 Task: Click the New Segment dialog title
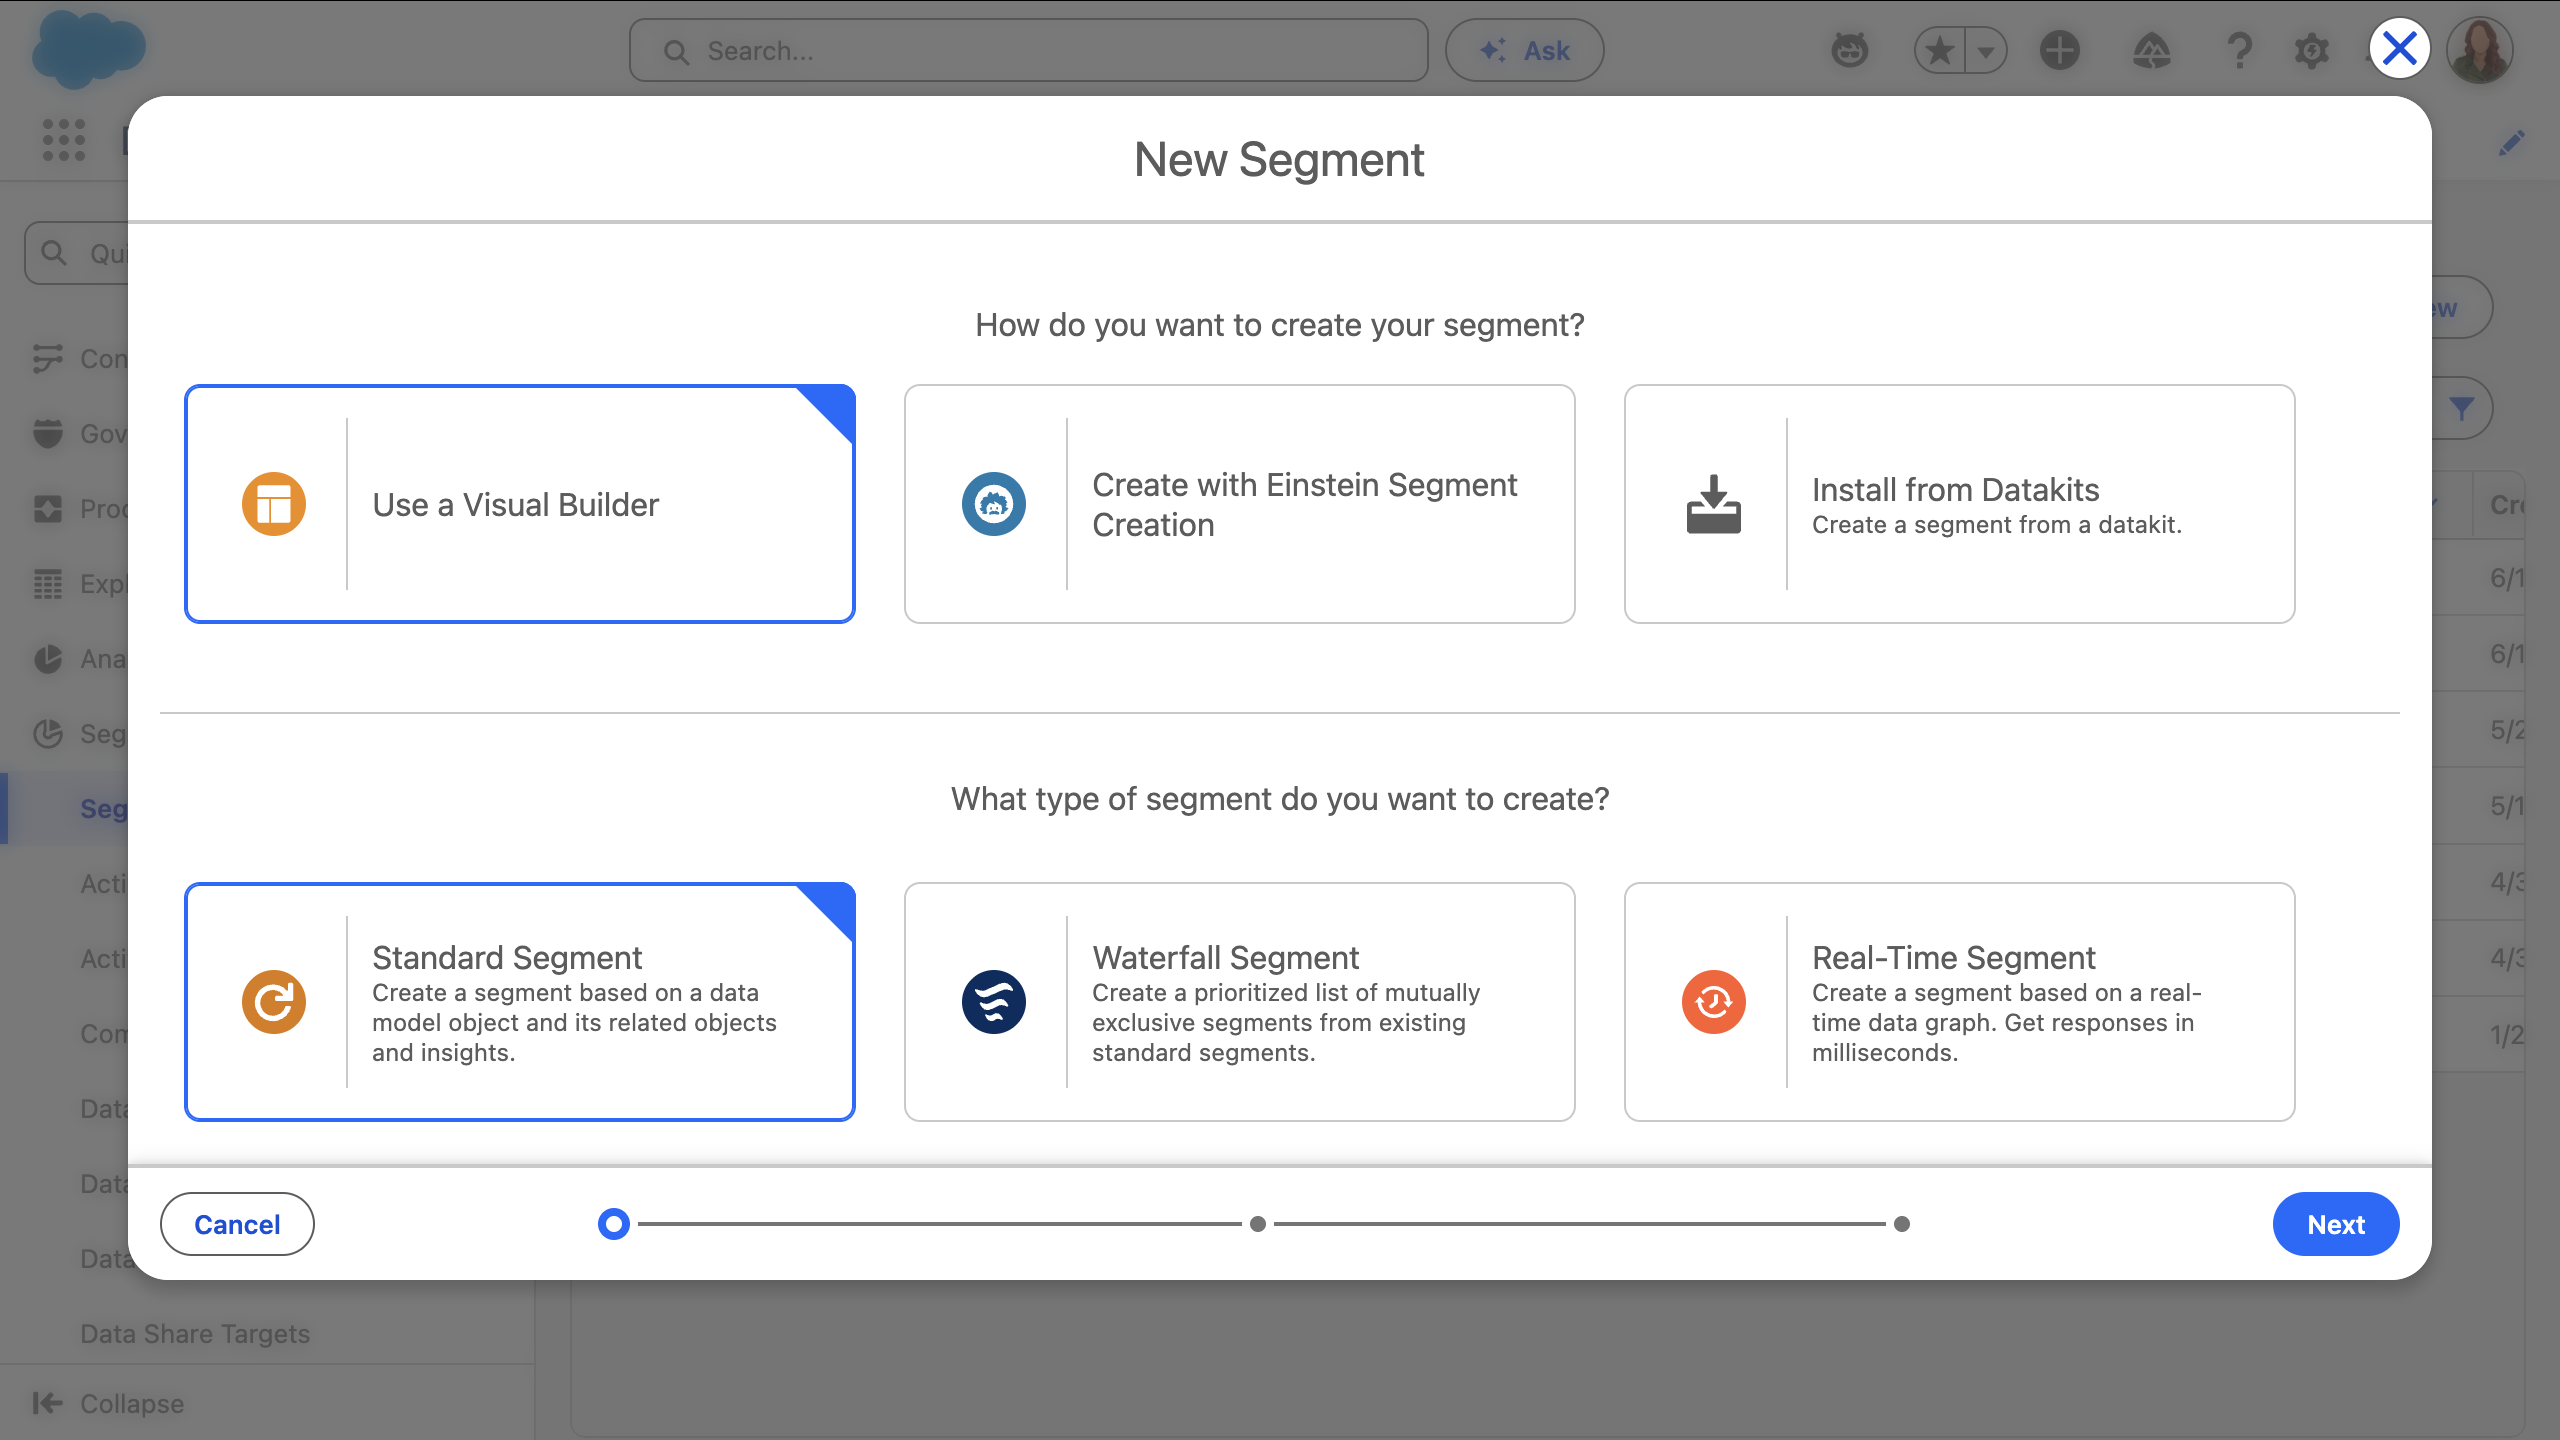(1279, 160)
